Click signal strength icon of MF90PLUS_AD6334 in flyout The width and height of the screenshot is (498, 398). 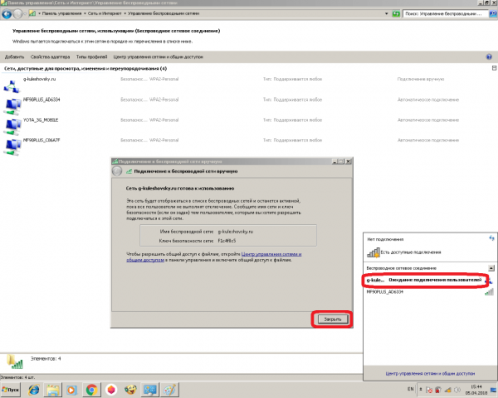489,292
